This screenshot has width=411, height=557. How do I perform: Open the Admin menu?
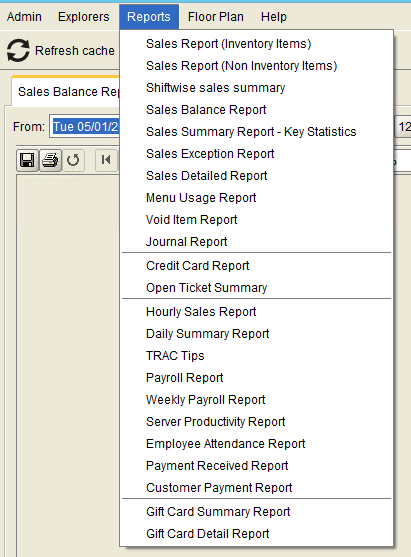point(24,17)
